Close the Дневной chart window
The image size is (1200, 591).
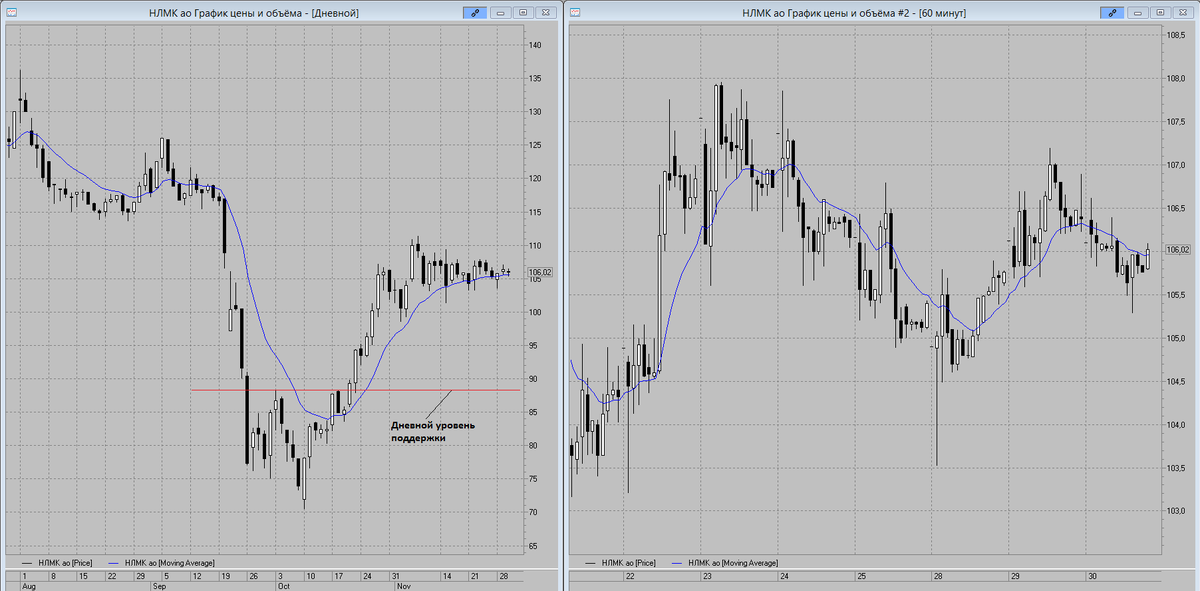tap(548, 13)
